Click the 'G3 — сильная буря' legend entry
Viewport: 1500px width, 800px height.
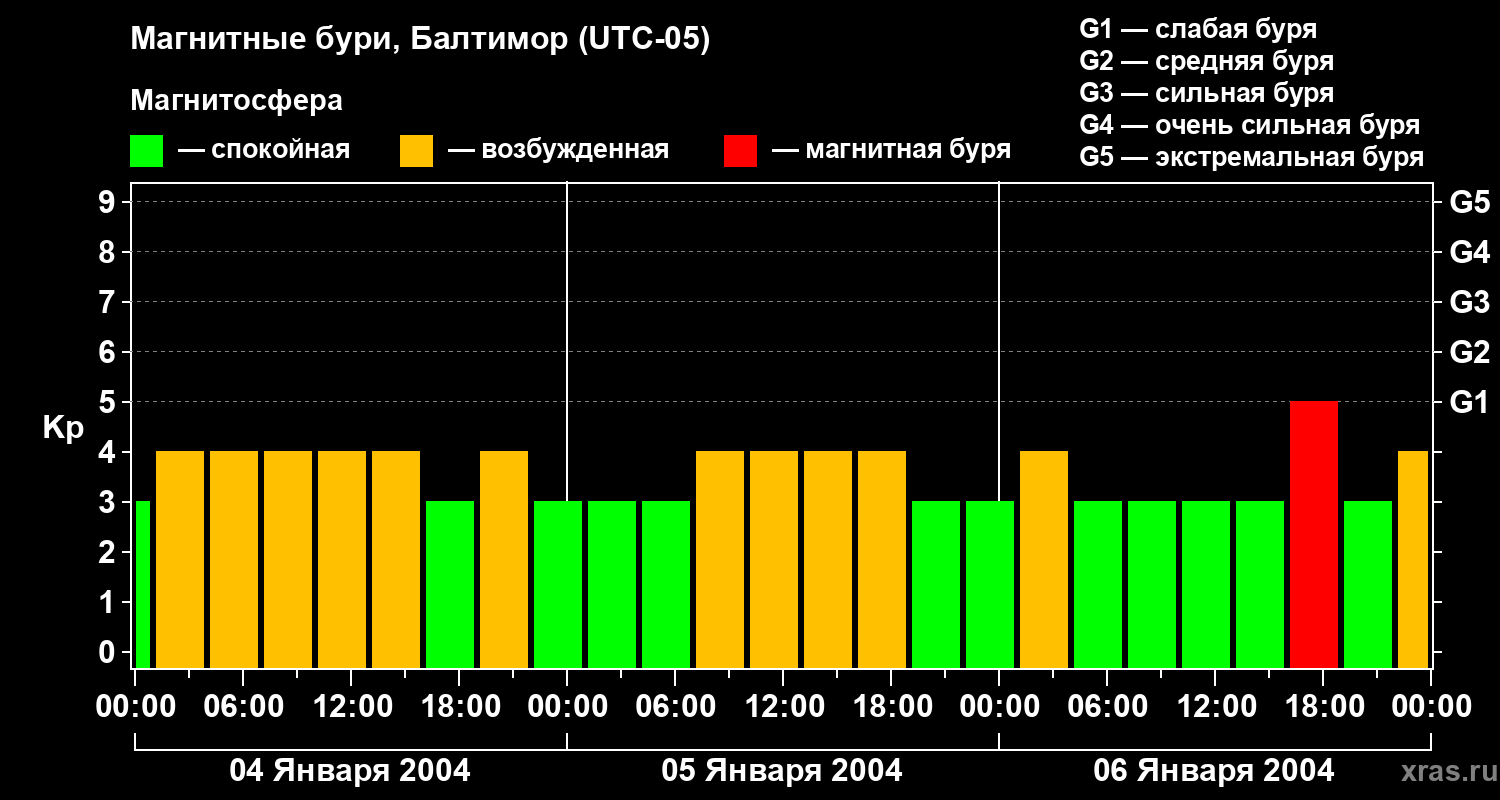click(1206, 93)
